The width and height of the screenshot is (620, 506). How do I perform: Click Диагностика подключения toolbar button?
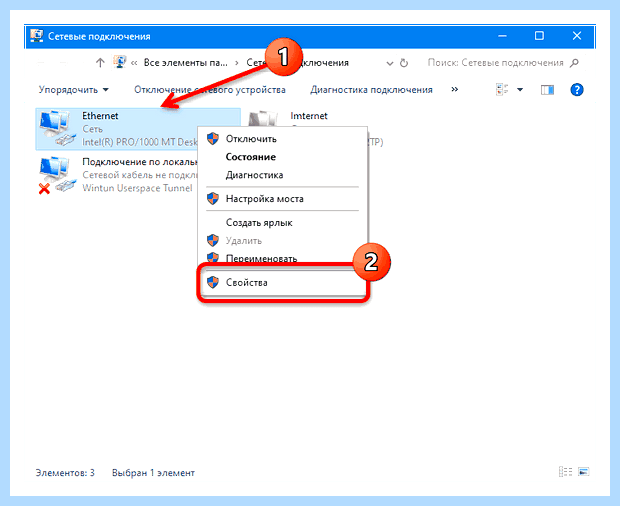[x=371, y=90]
